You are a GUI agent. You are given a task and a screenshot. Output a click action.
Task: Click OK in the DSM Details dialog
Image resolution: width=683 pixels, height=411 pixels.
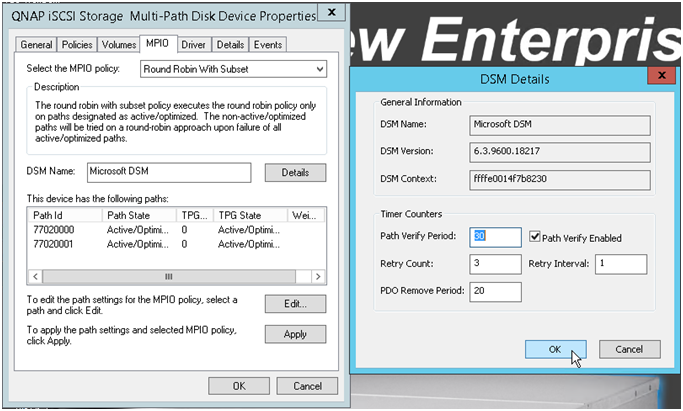tap(555, 349)
